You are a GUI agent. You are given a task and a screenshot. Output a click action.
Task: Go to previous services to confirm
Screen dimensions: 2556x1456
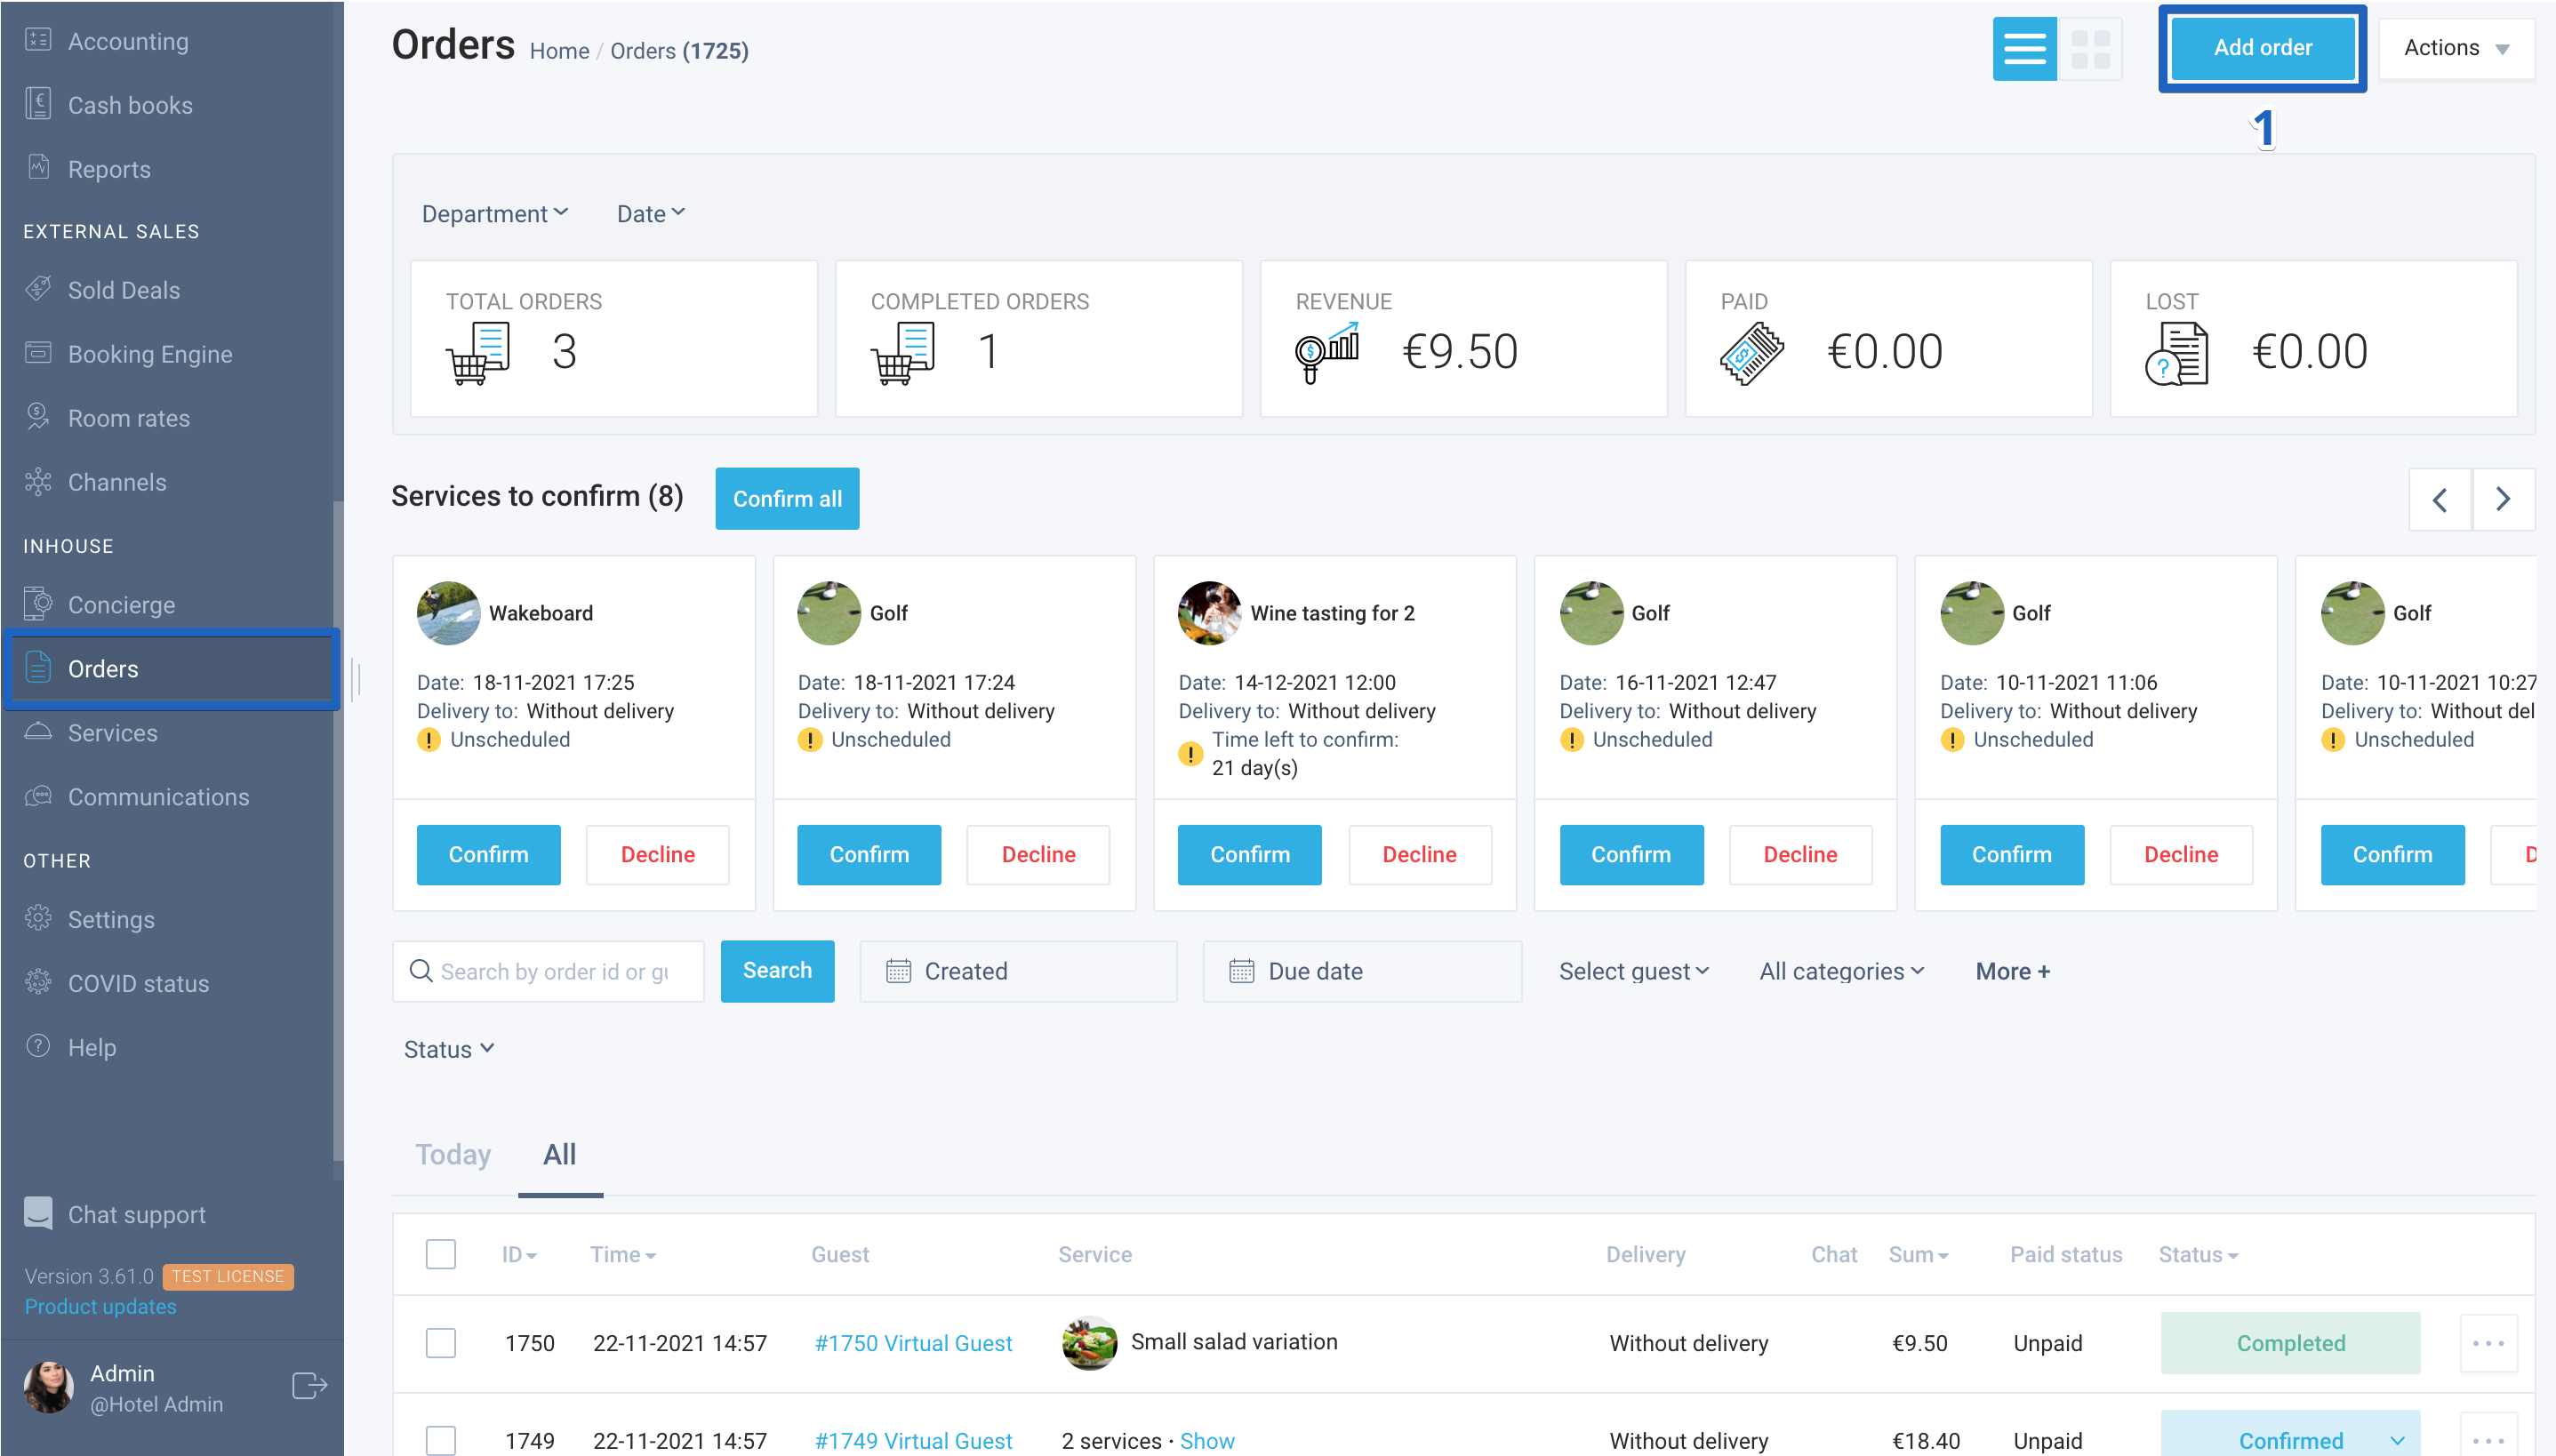tap(2440, 499)
